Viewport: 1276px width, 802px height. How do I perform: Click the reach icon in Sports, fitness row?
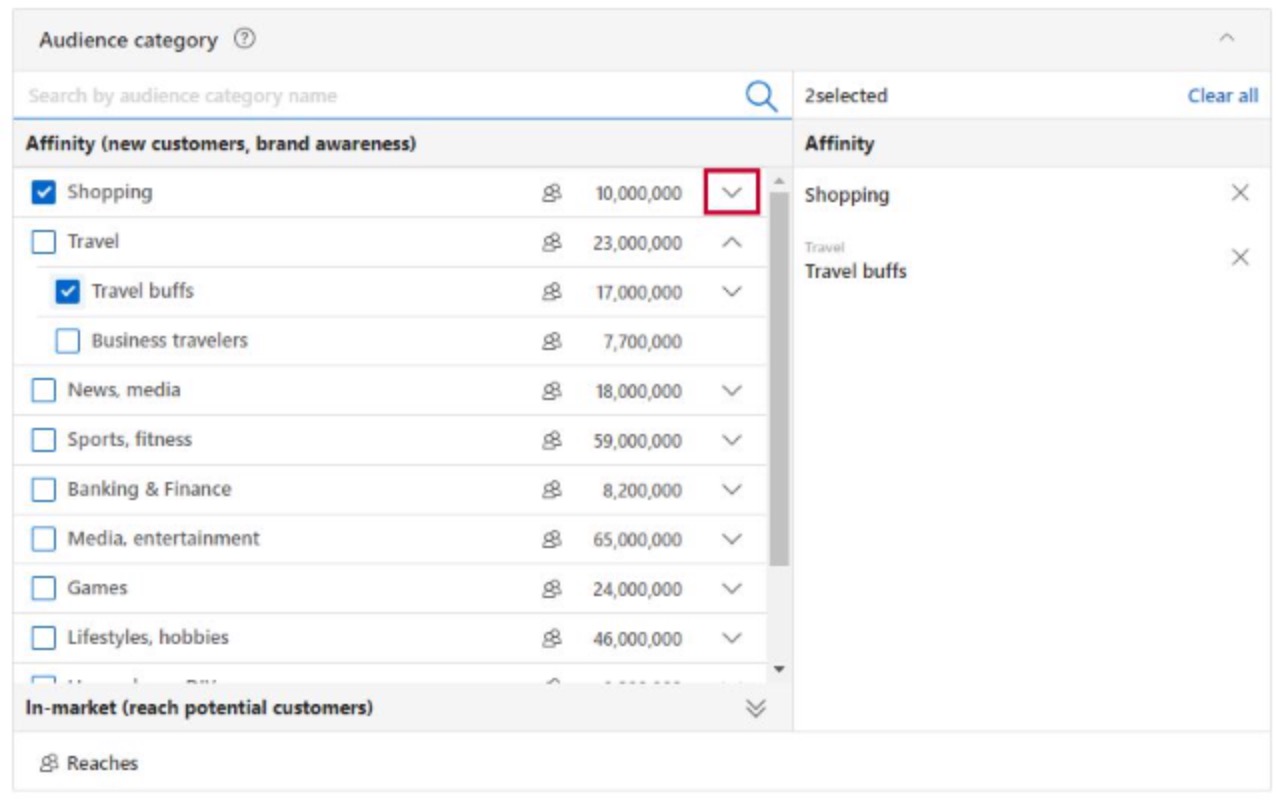551,440
